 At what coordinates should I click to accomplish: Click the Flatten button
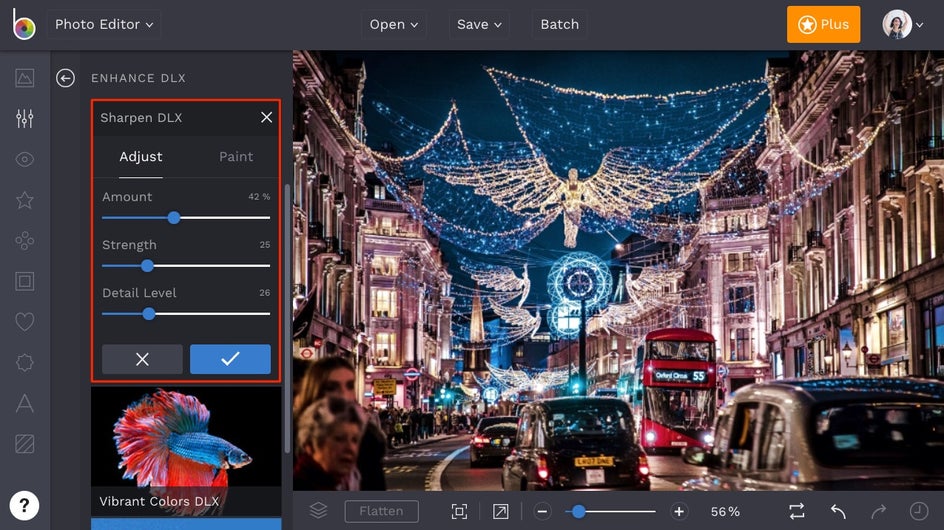pos(381,511)
